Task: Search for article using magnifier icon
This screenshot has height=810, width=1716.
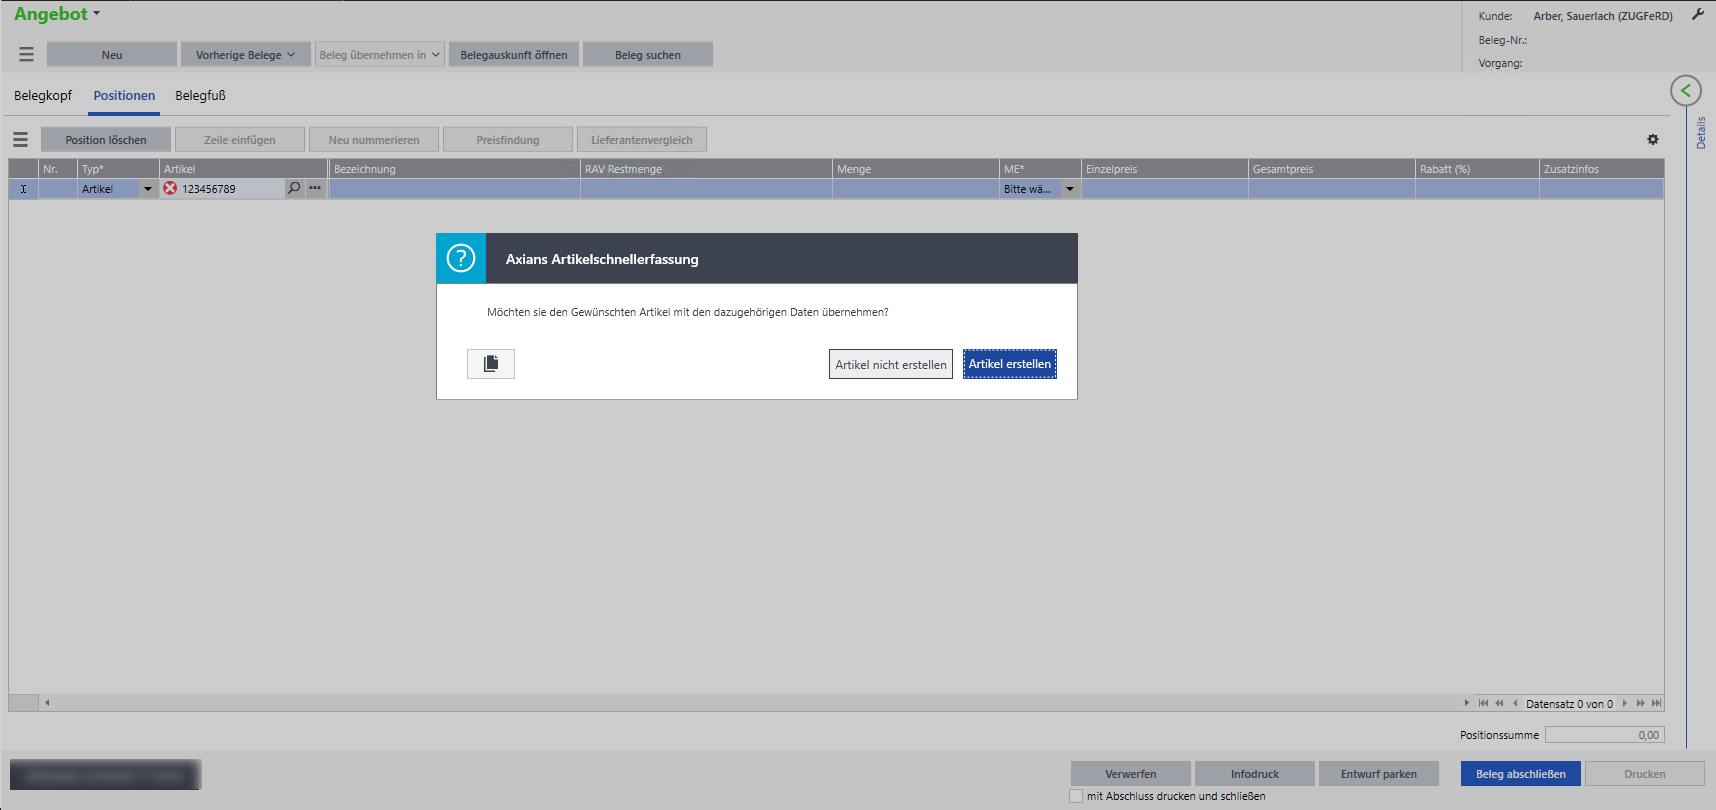Action: [x=294, y=188]
